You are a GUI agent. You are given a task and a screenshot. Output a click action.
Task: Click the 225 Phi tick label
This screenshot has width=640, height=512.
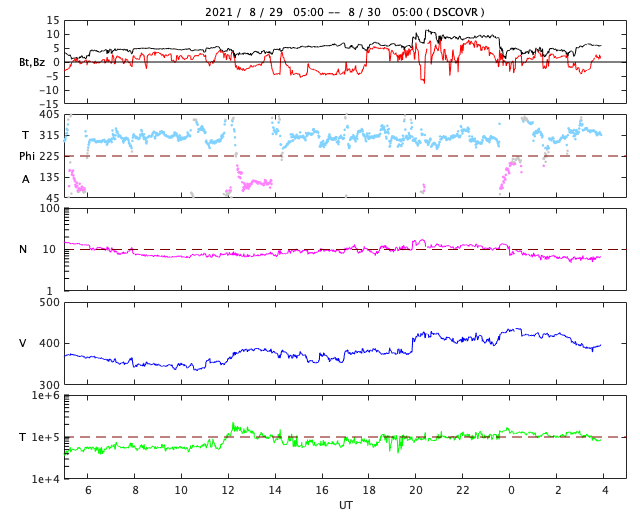click(49, 156)
